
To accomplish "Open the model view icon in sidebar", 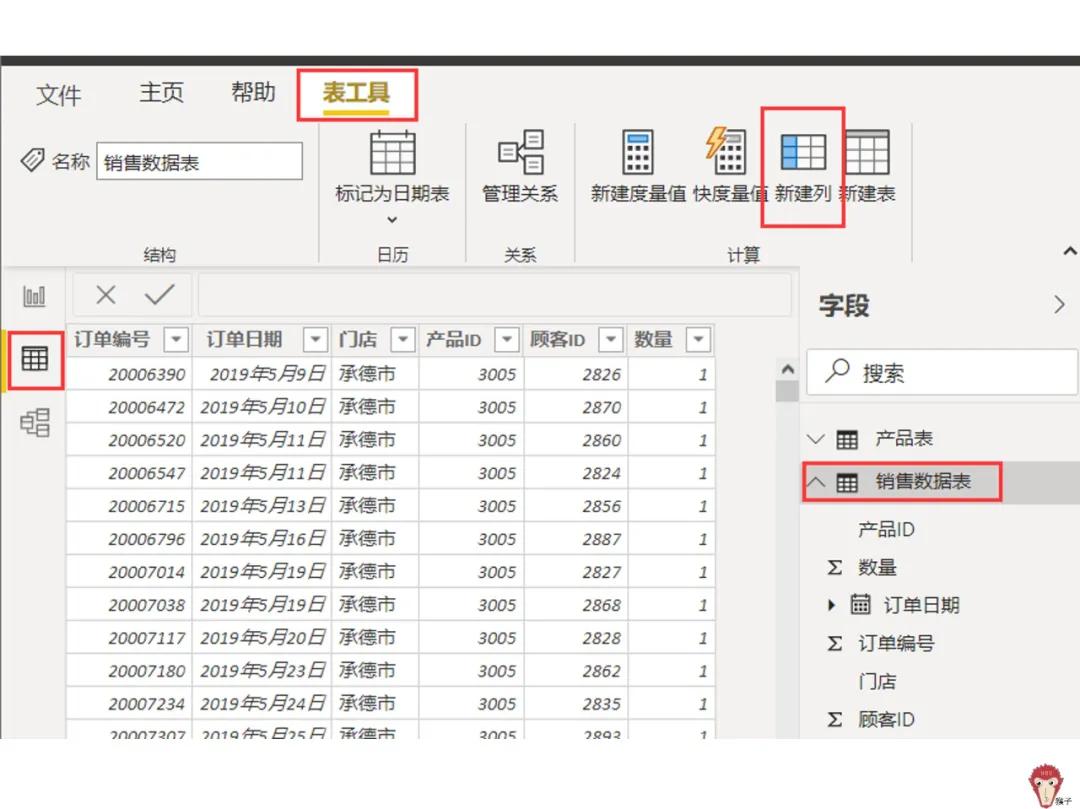I will [35, 423].
